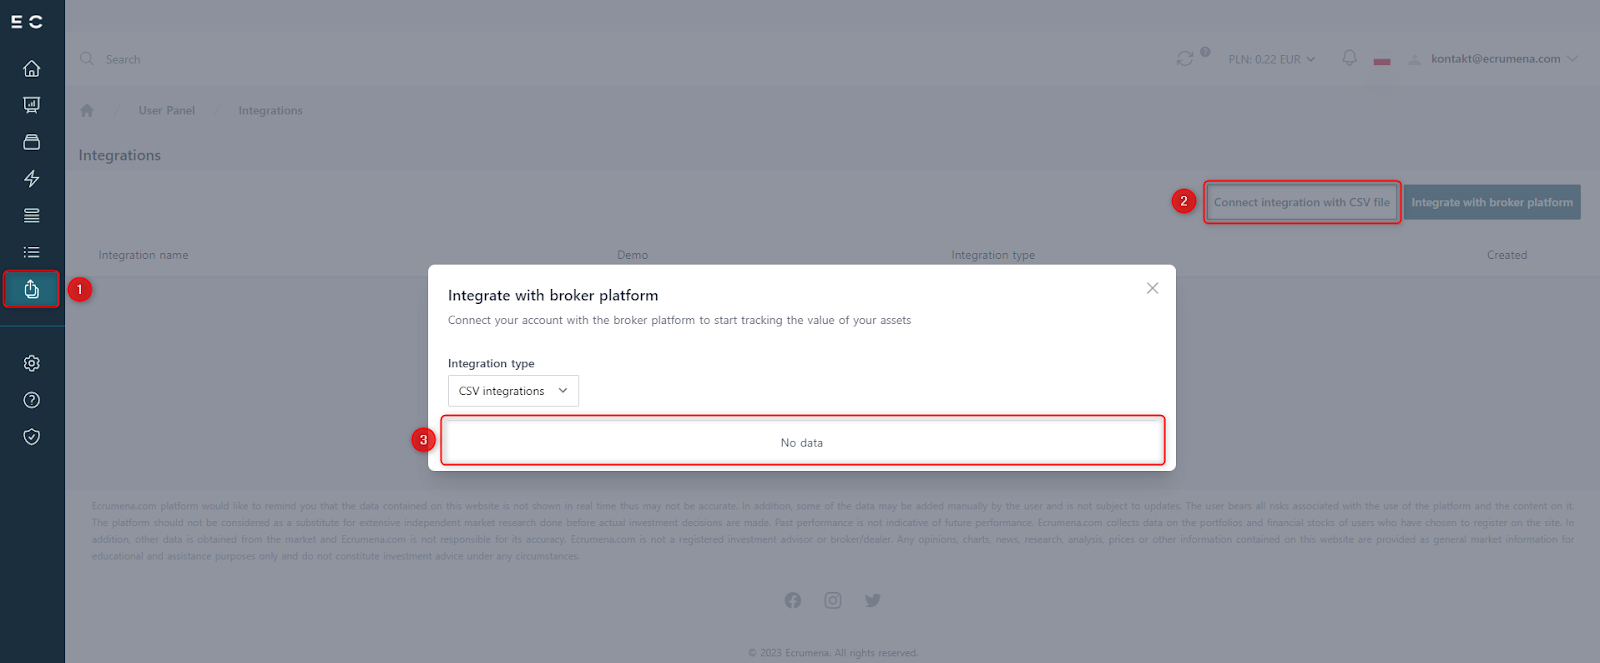Image resolution: width=1600 pixels, height=663 pixels.
Task: Select the Polish flag language icon
Action: point(1382,60)
